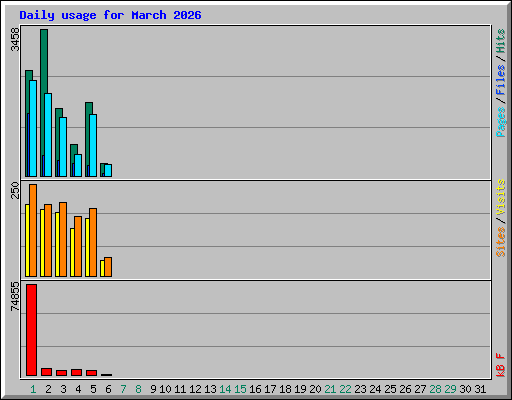Viewport: 512px width, 400px height.
Task: Click the yellow visits bar for day 4
Action: coord(72,252)
